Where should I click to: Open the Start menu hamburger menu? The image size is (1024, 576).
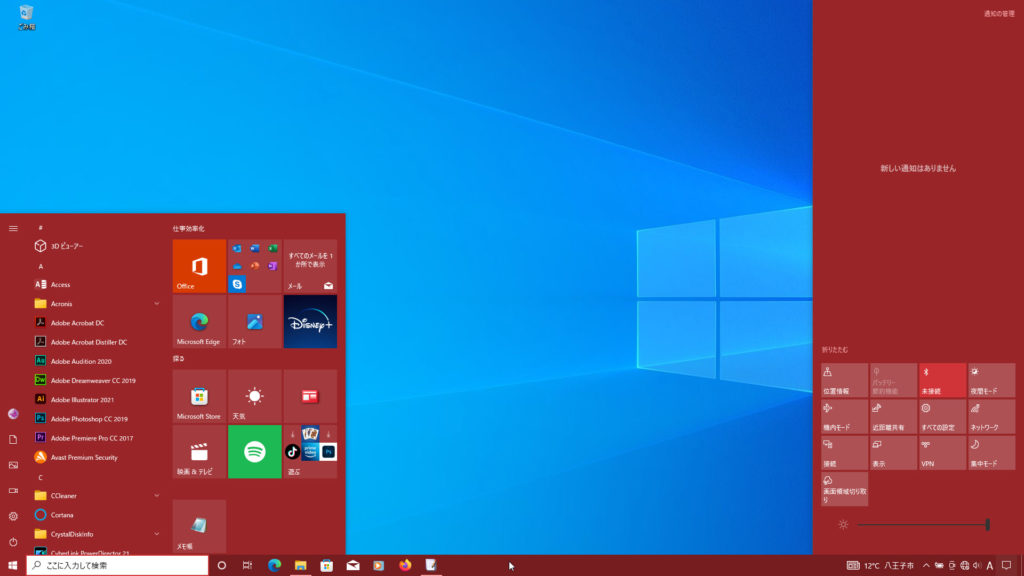13,228
